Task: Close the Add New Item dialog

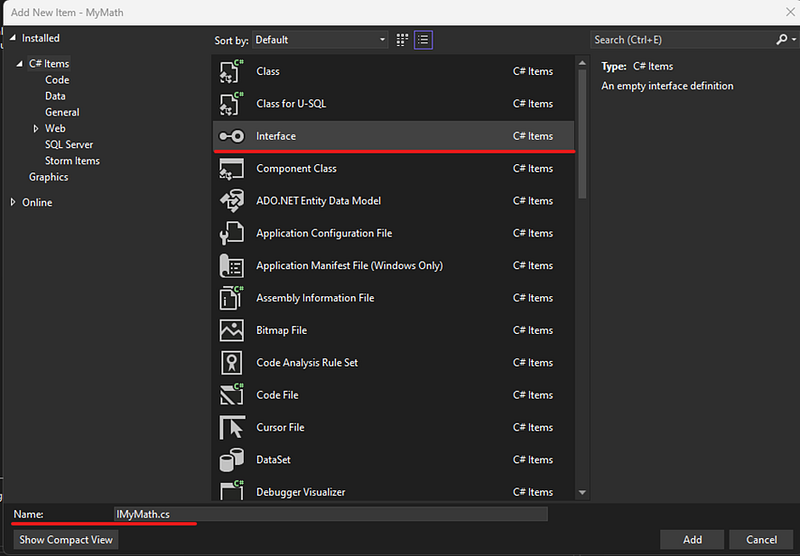Action: (790, 12)
